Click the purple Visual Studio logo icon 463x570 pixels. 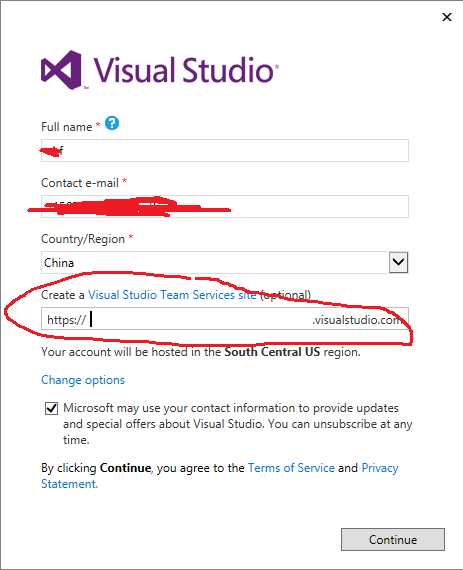click(x=61, y=70)
